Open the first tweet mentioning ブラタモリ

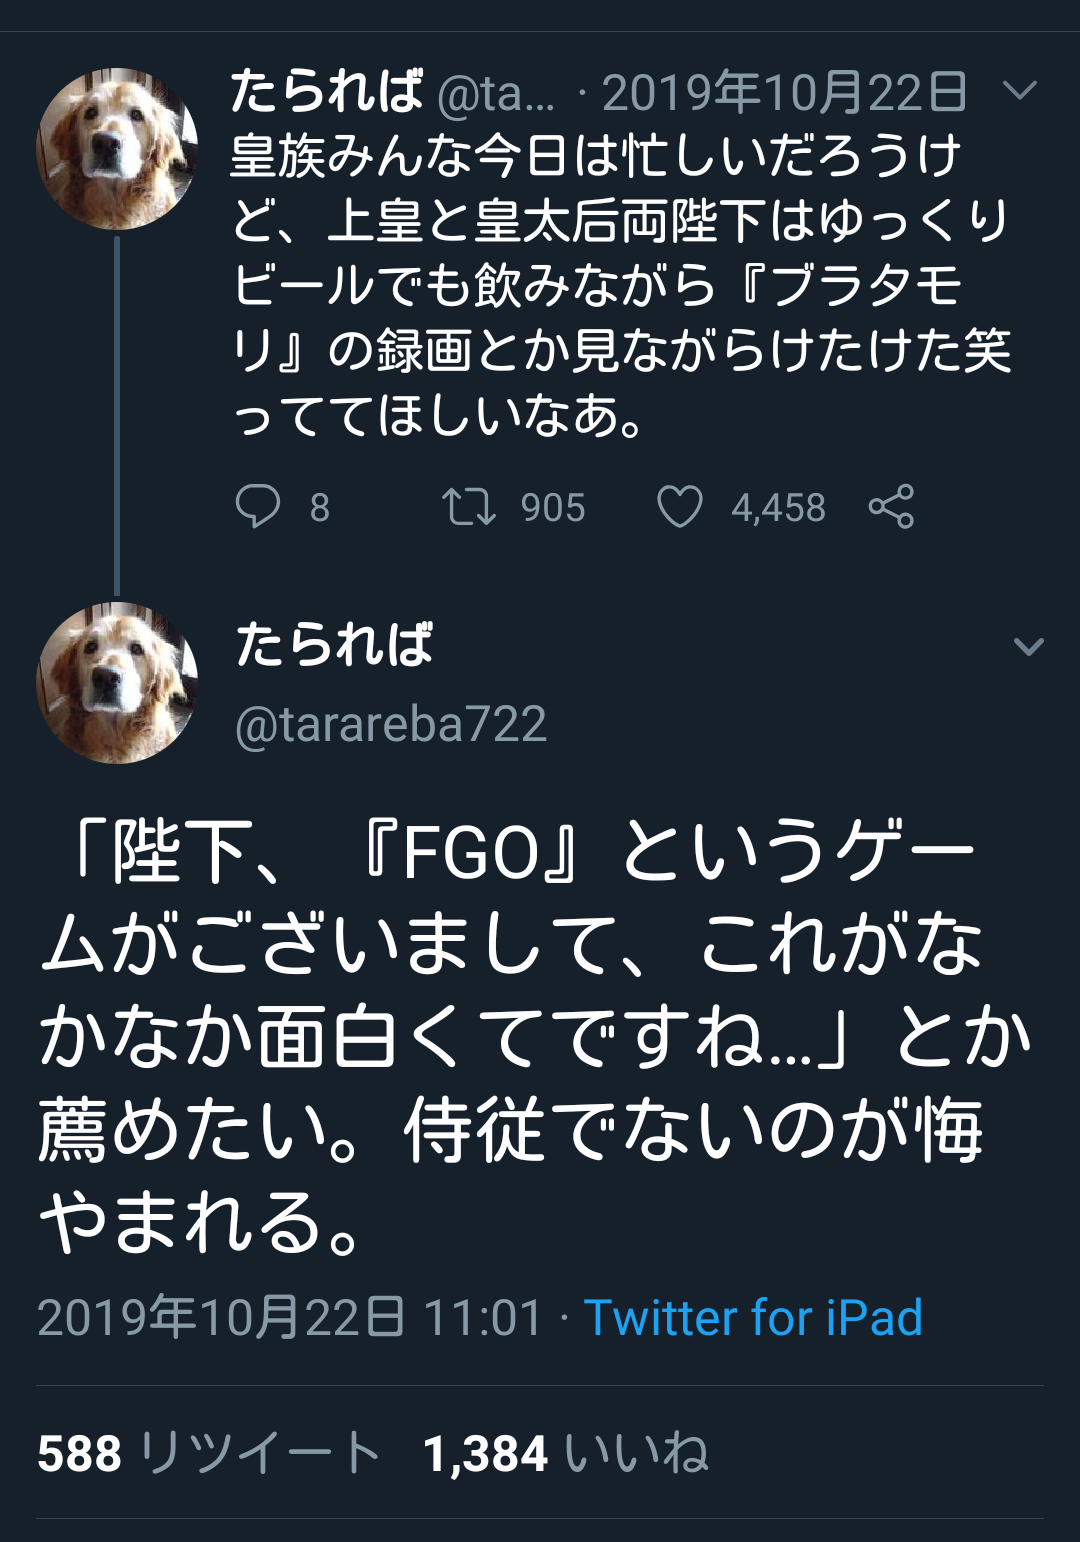[620, 285]
